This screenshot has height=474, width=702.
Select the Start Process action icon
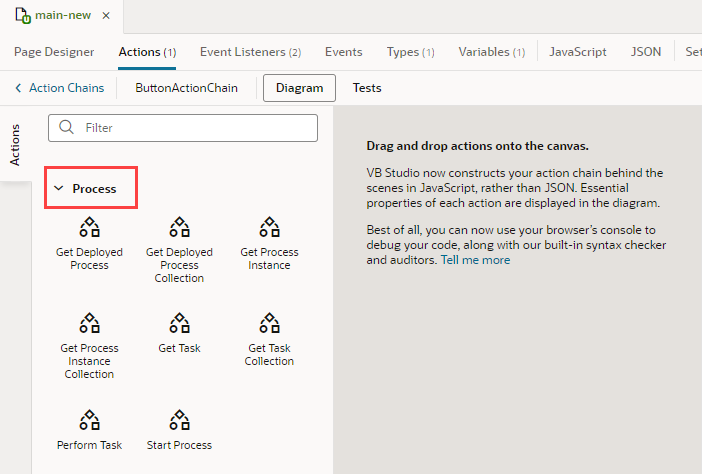point(180,420)
